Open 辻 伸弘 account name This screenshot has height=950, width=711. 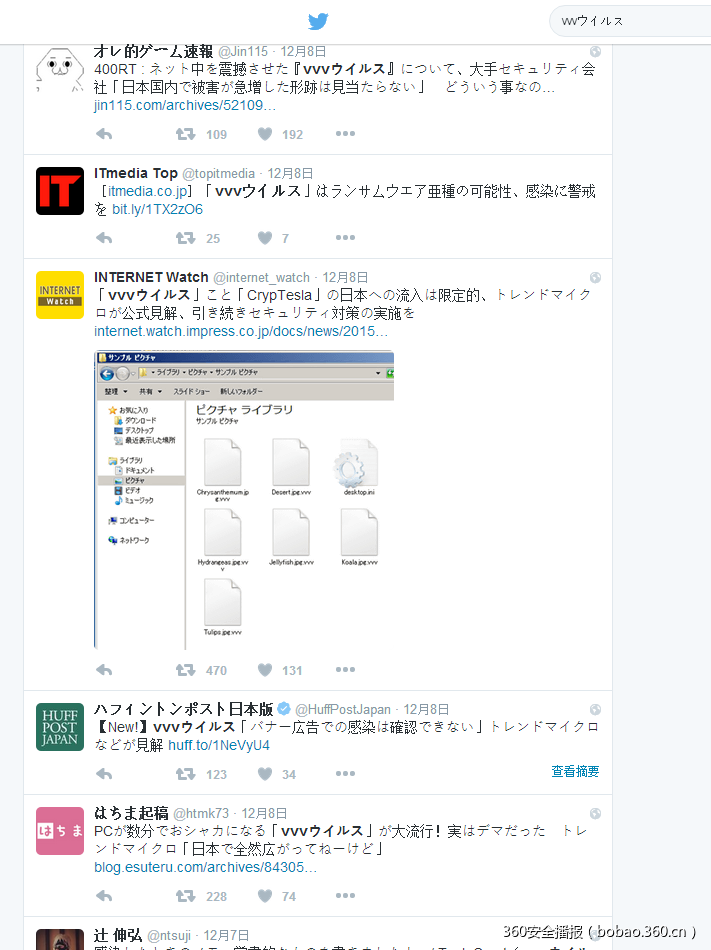pyautogui.click(x=118, y=935)
